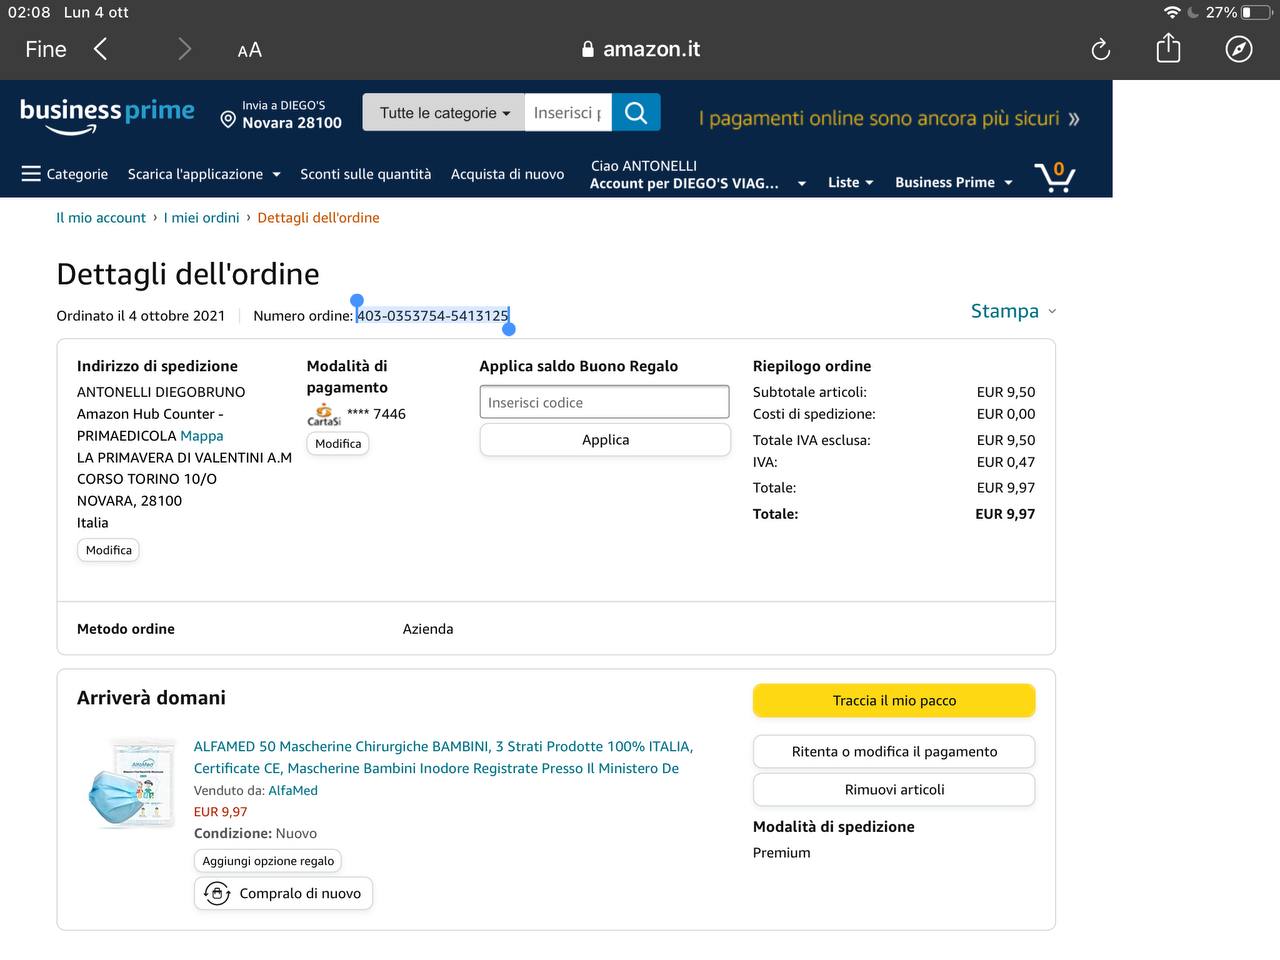Screen dimensions: 1280x960
Task: Click the Rimuovi articoli button
Action: click(894, 789)
